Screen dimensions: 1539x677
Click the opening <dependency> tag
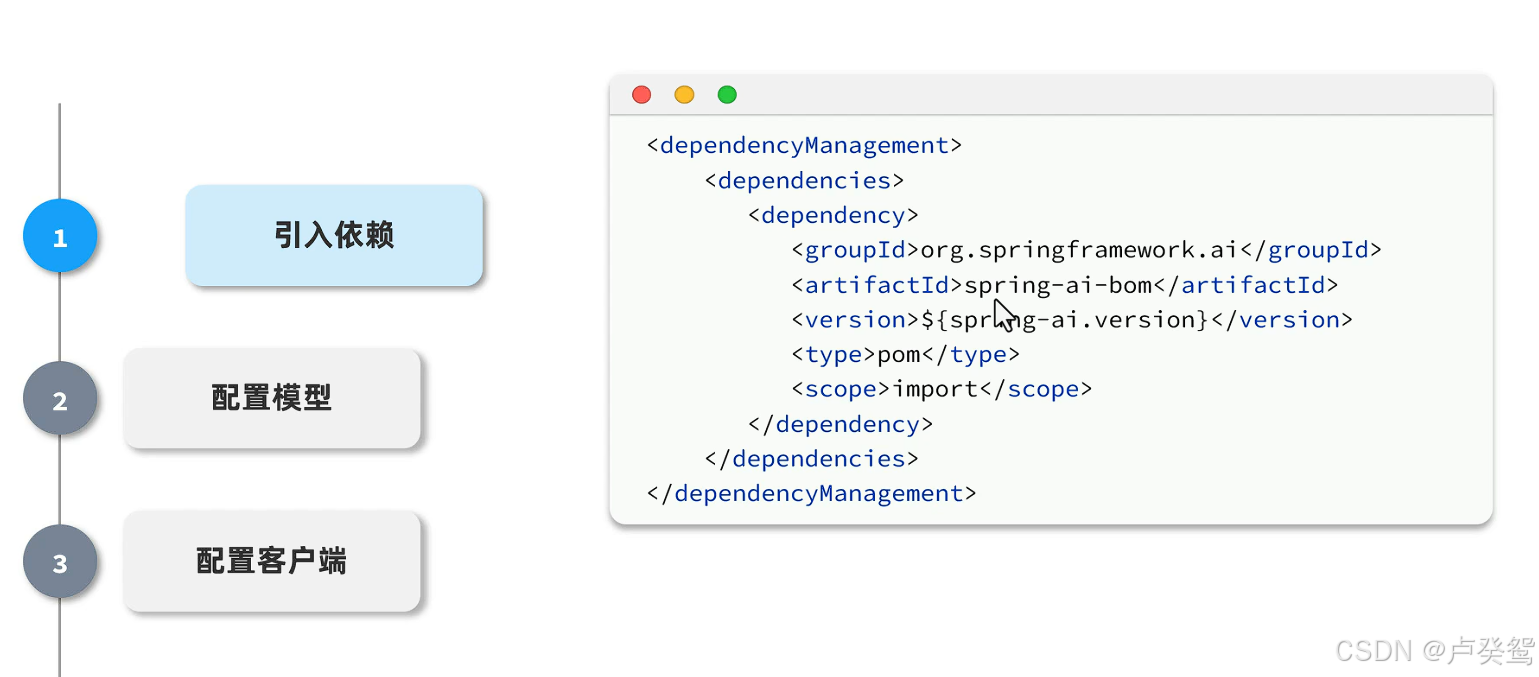click(833, 216)
